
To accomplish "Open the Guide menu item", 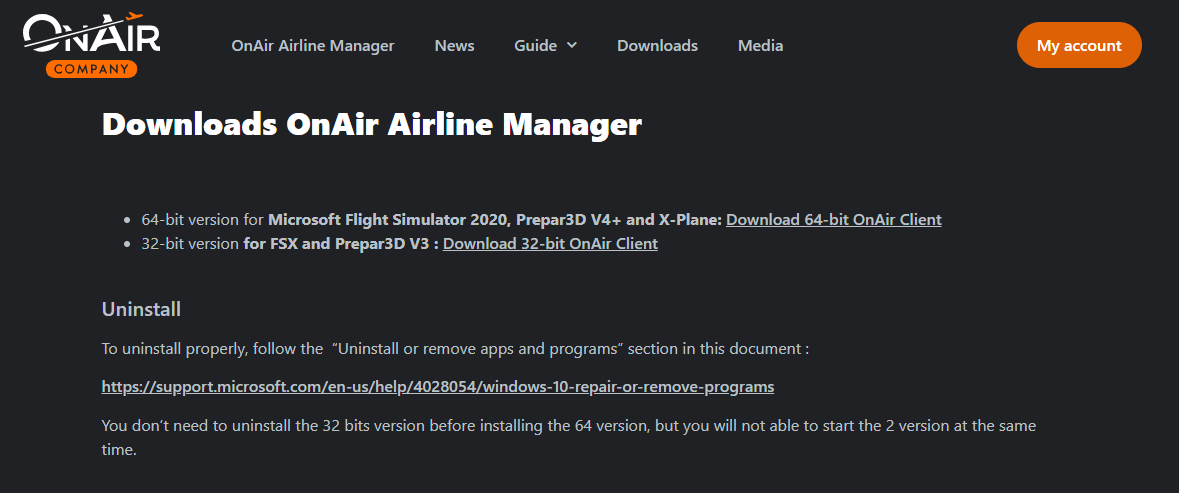I will pyautogui.click(x=535, y=45).
